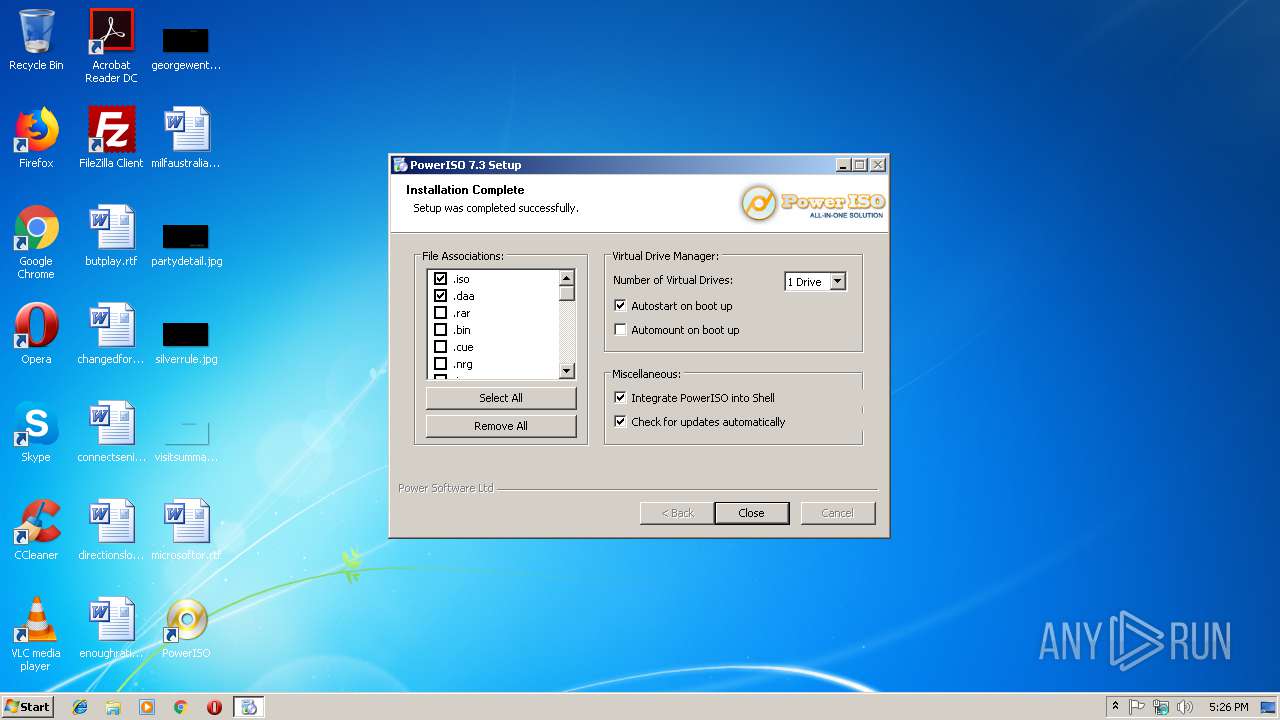Click the taskbar clock showing 5:26 PM
1280x720 pixels.
(x=1228, y=707)
